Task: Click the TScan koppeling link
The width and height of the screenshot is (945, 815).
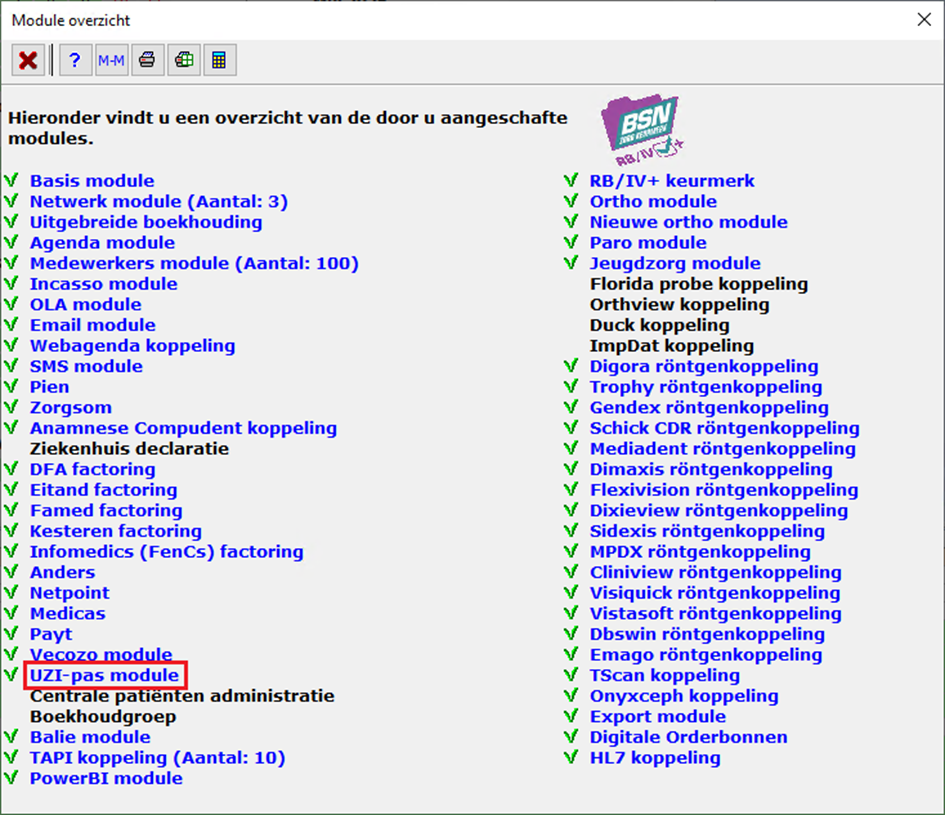Action: 665,675
